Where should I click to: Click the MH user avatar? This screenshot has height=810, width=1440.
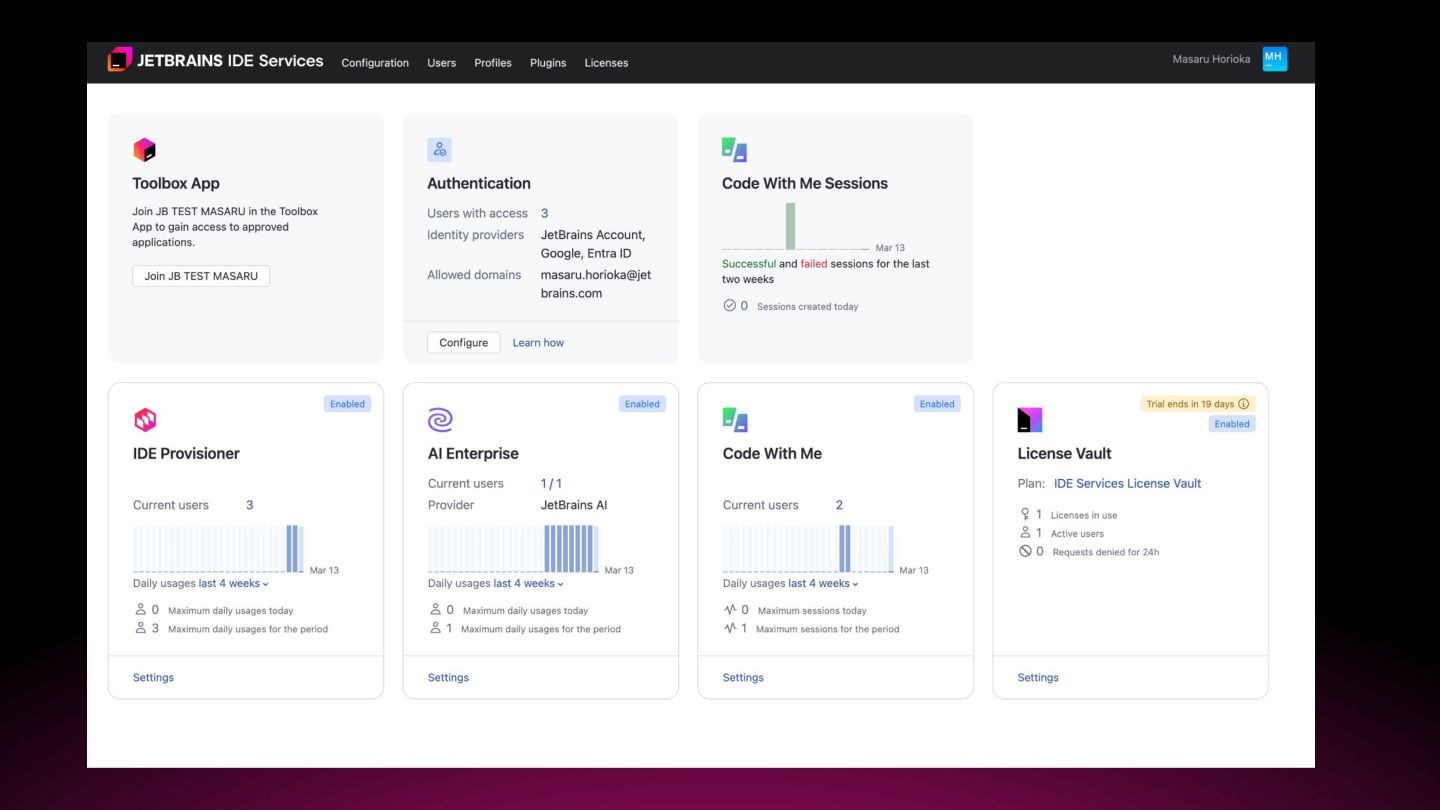pyautogui.click(x=1274, y=59)
